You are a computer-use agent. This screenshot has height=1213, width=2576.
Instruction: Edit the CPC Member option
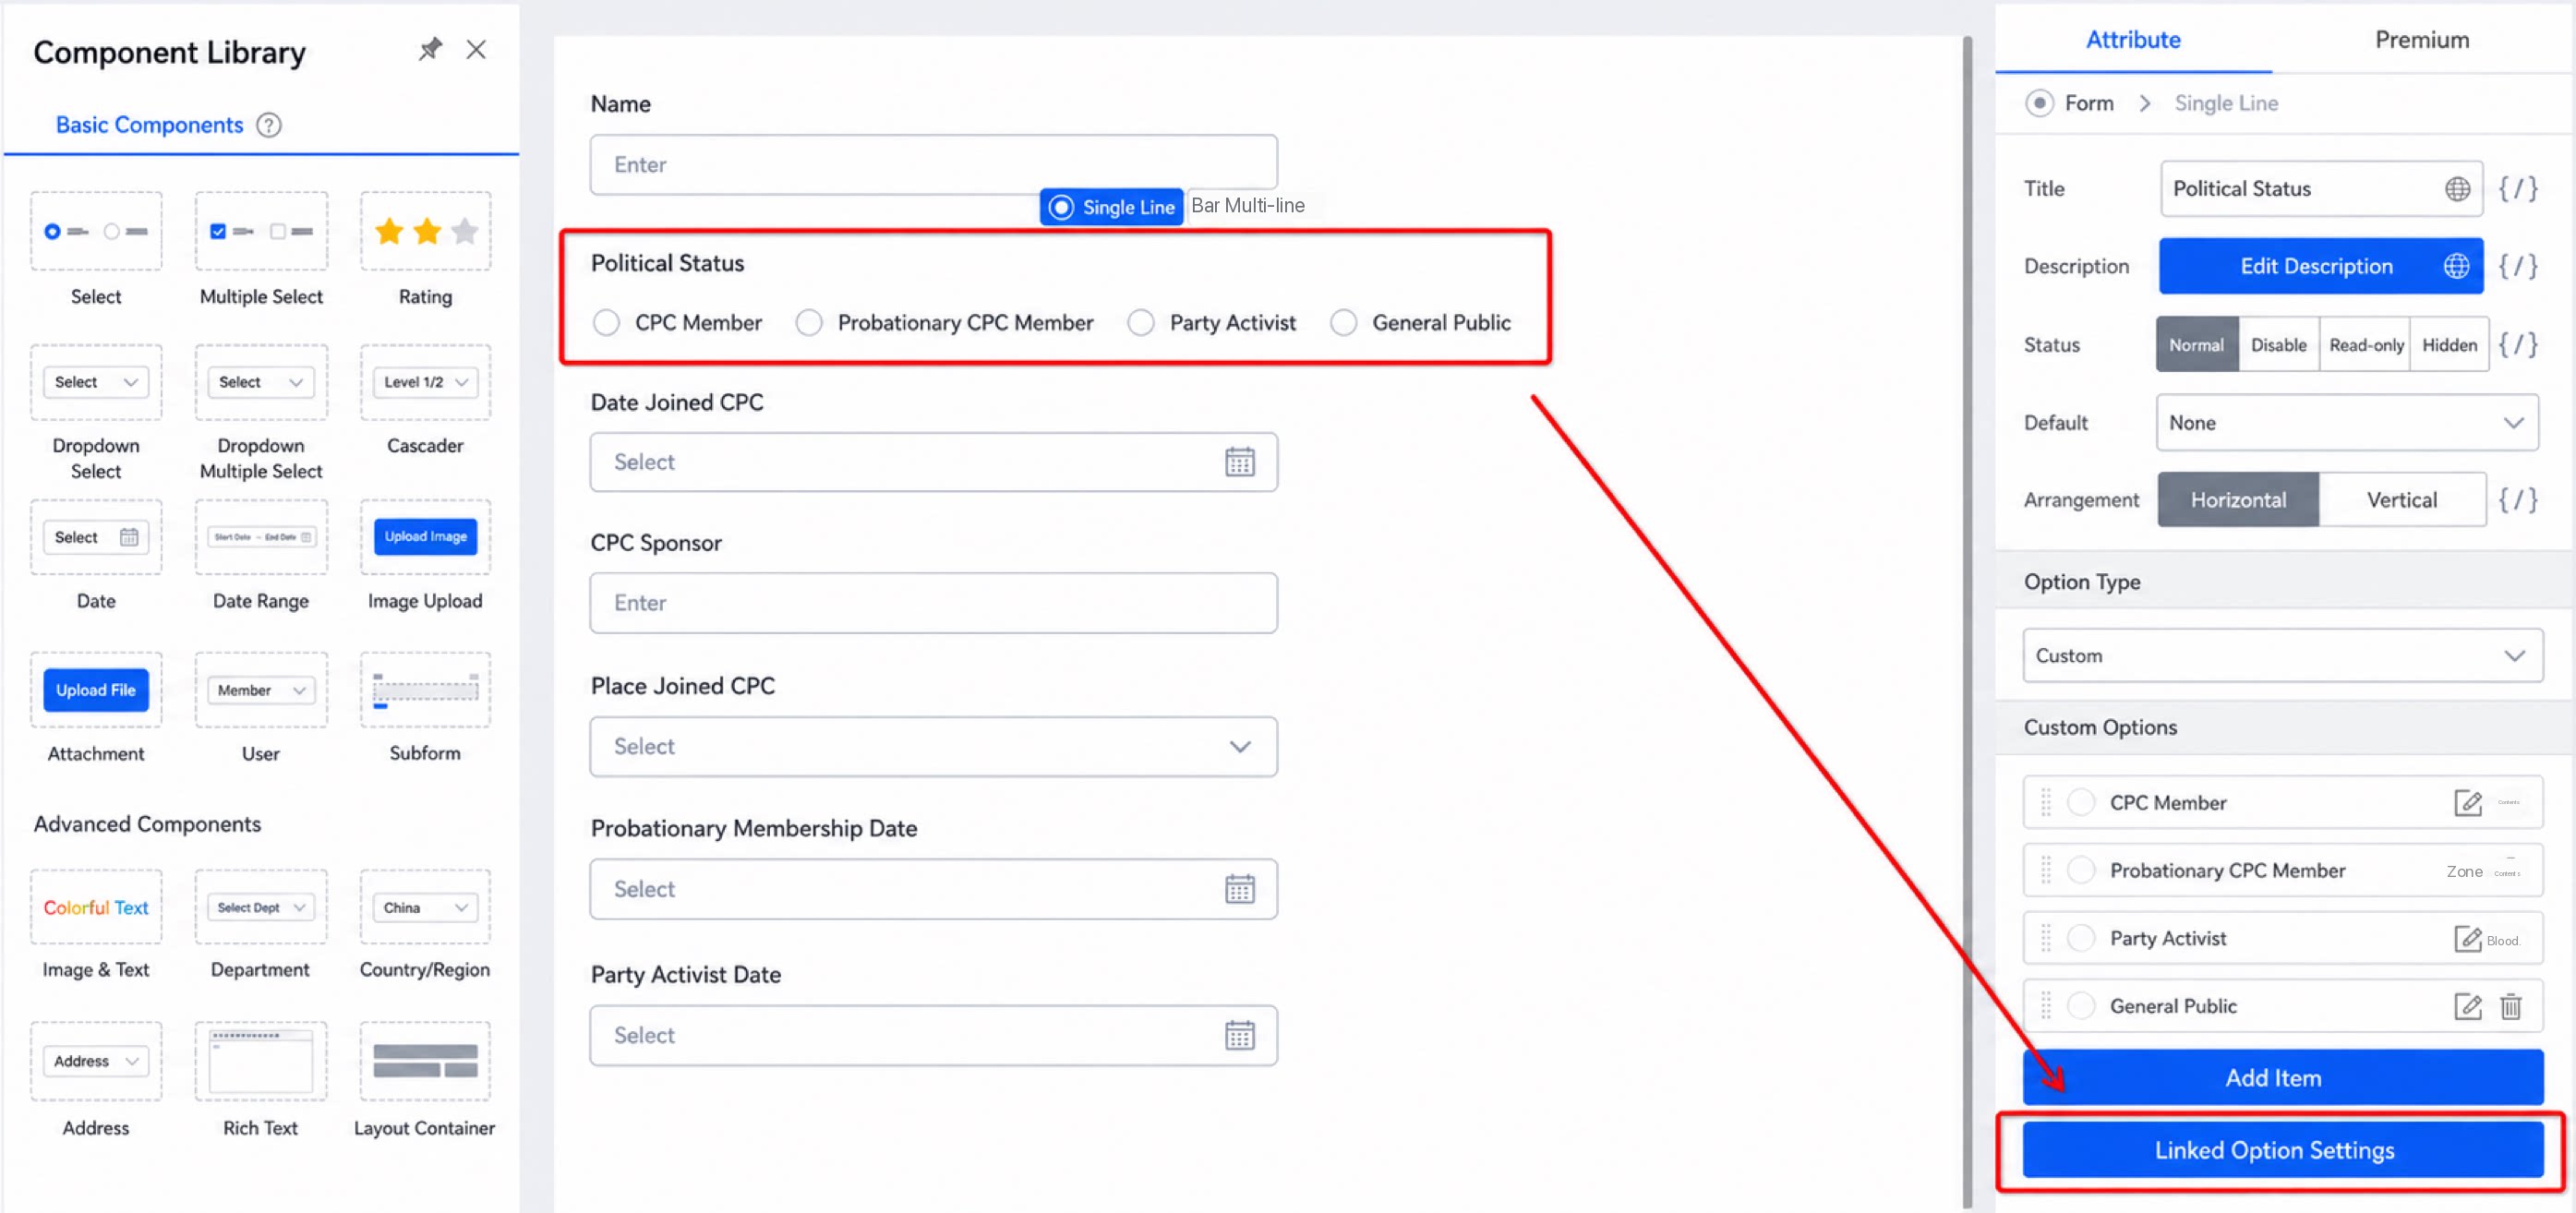pyautogui.click(x=2467, y=803)
